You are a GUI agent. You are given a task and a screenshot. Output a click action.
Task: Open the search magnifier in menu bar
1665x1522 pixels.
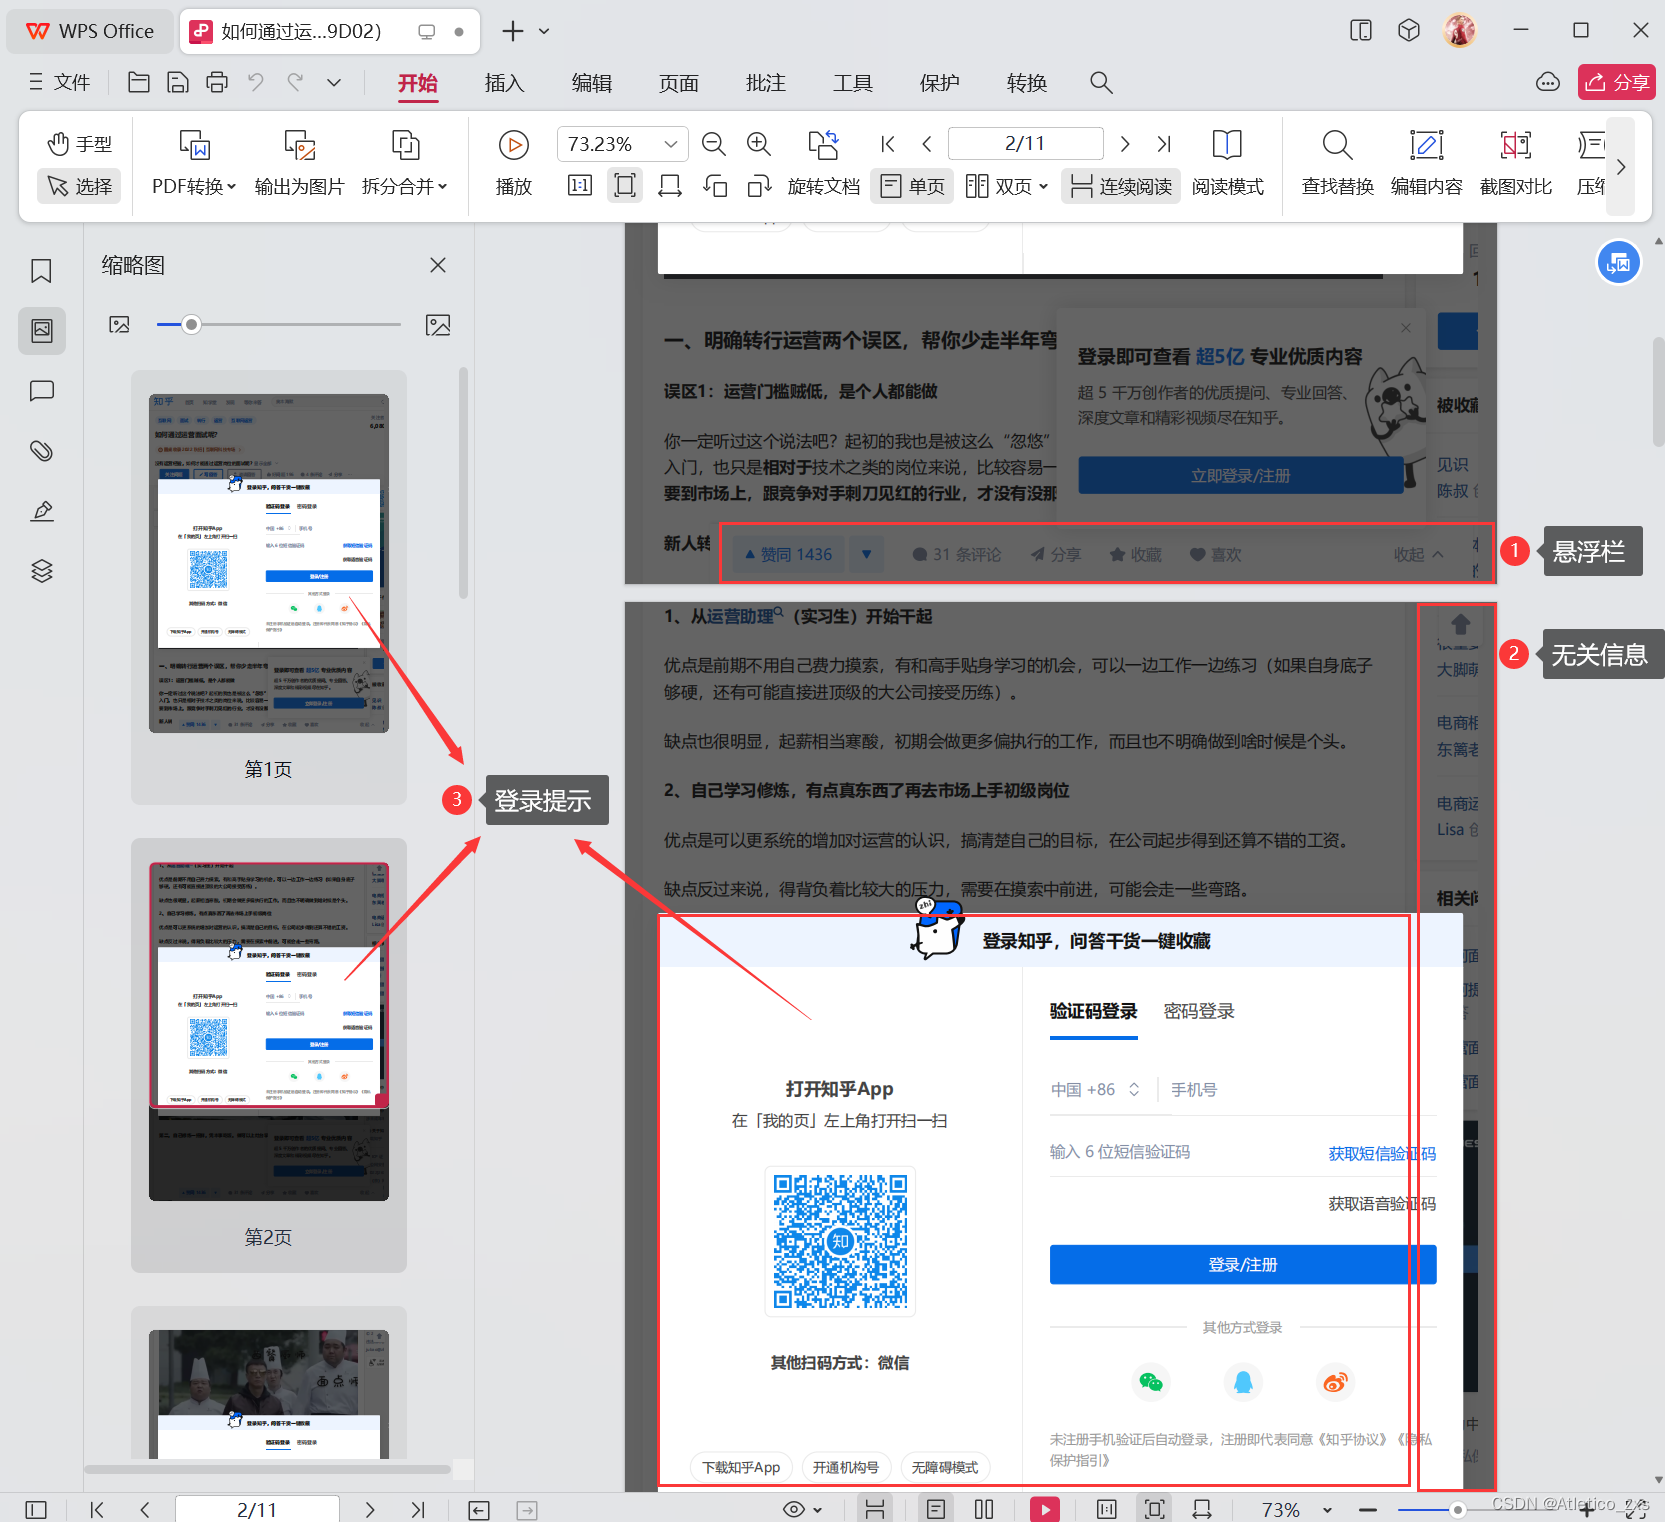coord(1101,82)
